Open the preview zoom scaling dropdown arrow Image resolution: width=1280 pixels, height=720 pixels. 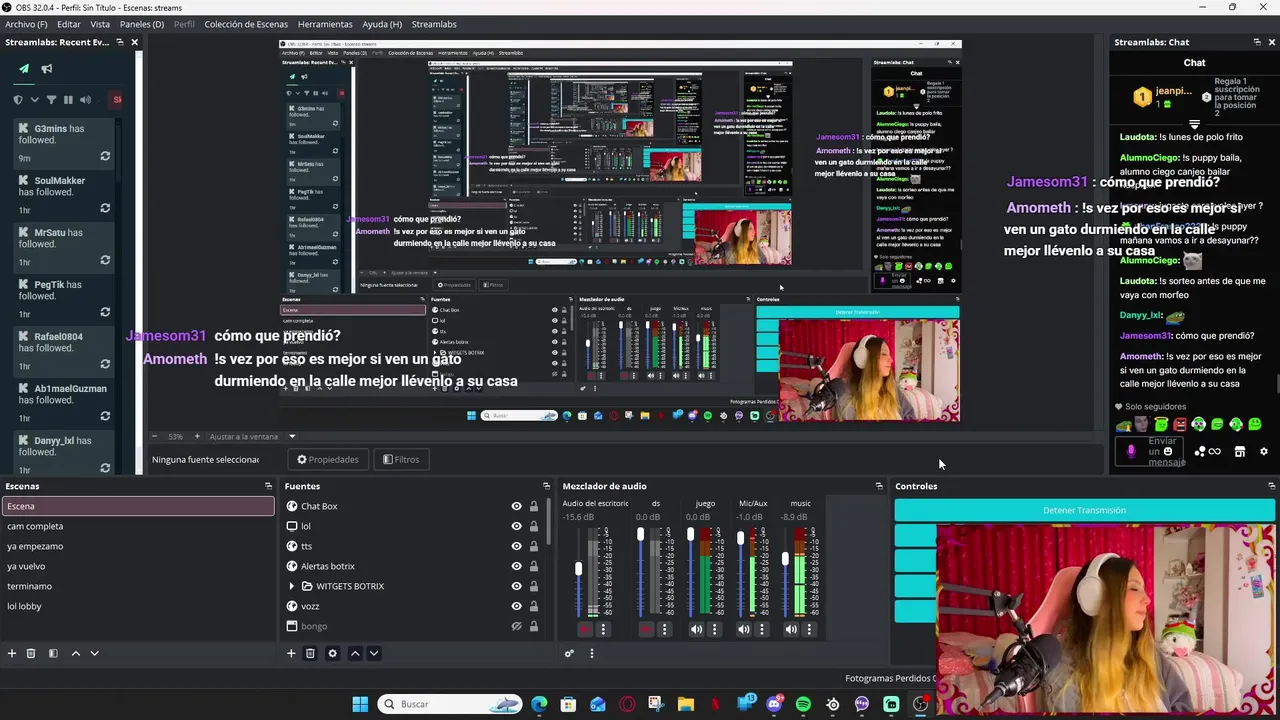tap(292, 436)
